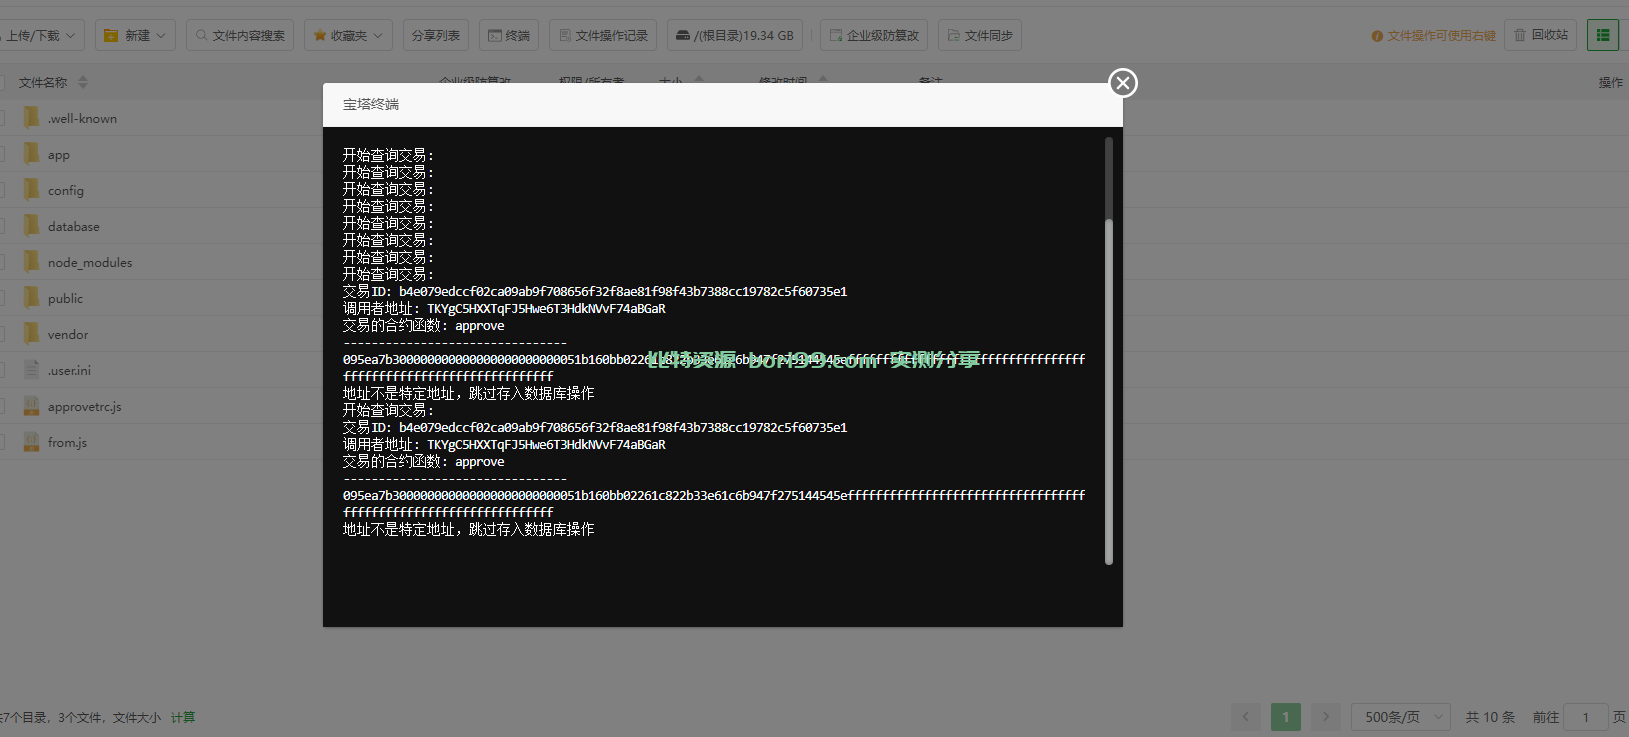Open the 上传/下载 dropdown

[40, 35]
